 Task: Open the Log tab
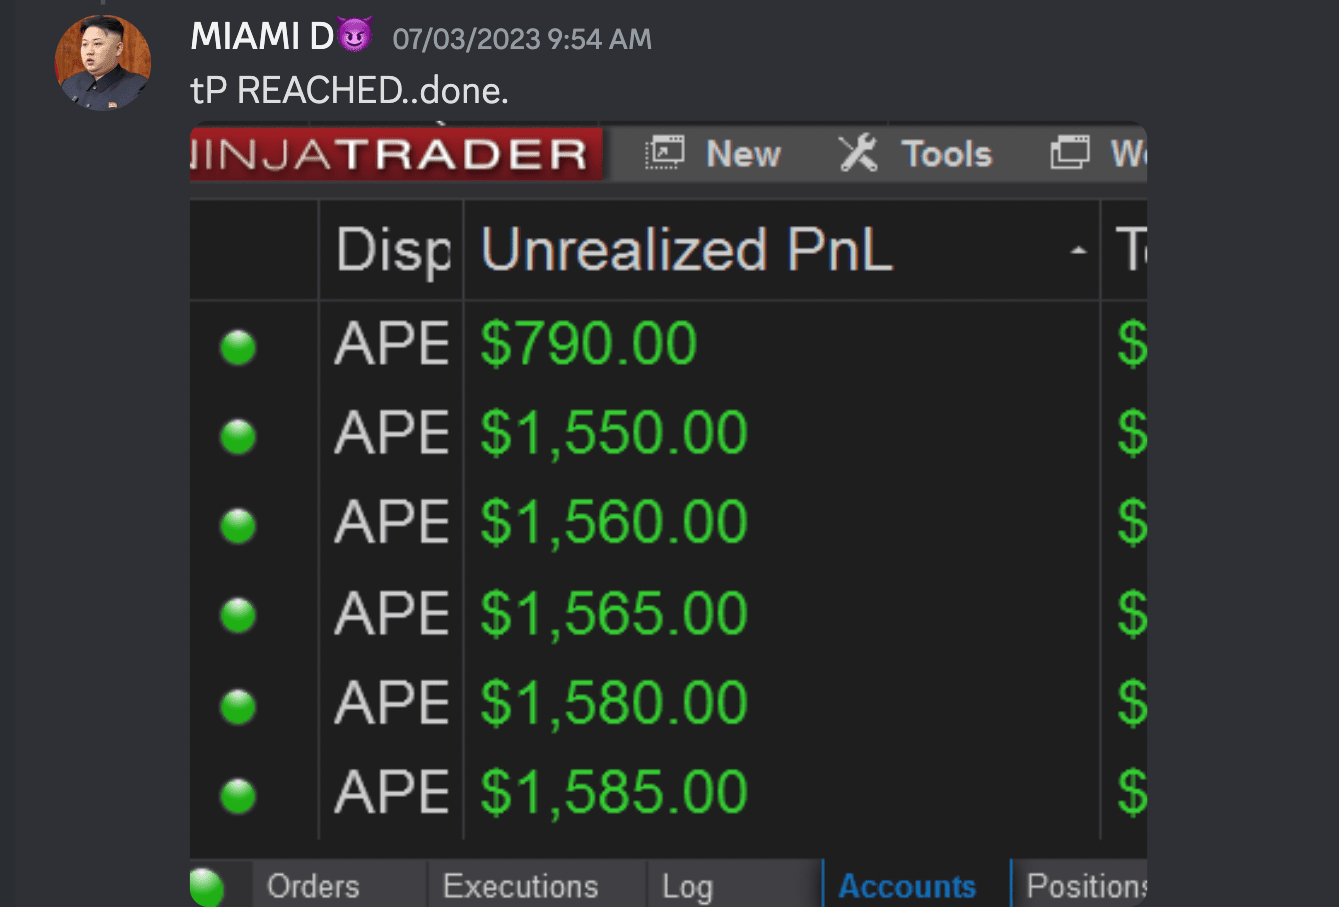[687, 886]
